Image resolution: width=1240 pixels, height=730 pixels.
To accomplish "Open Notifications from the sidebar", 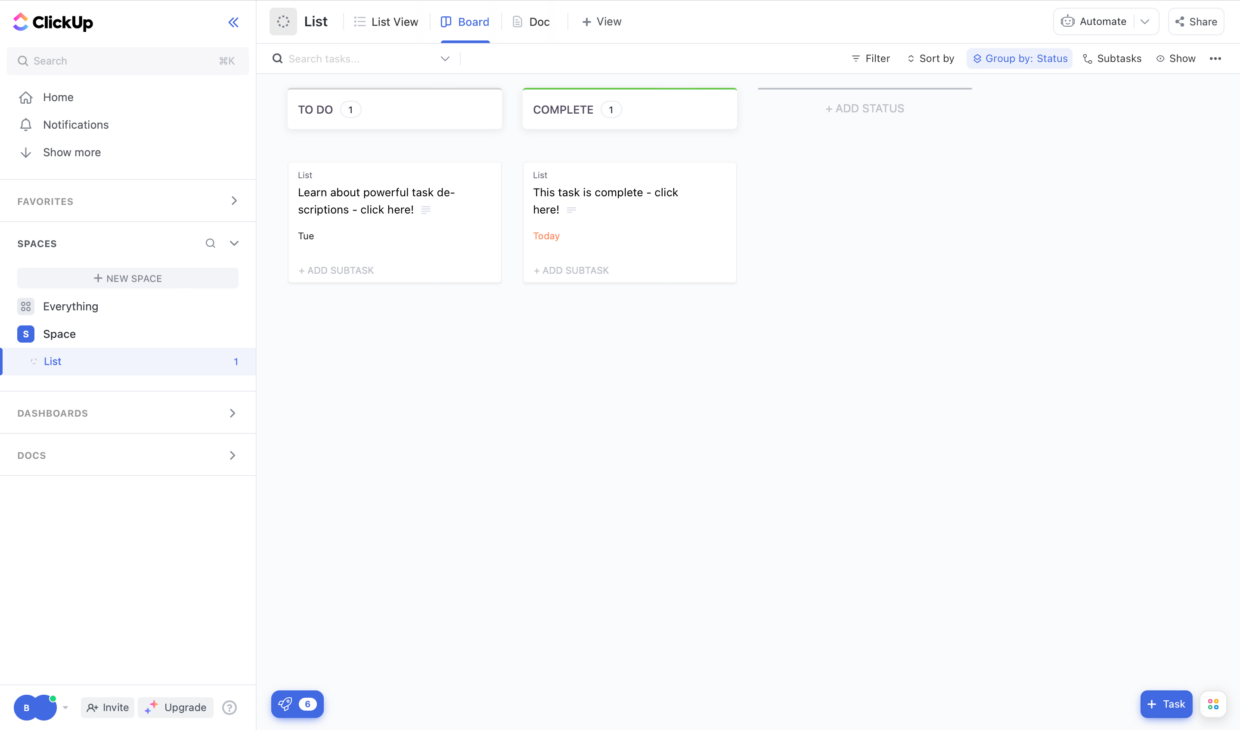I will pos(75,124).
